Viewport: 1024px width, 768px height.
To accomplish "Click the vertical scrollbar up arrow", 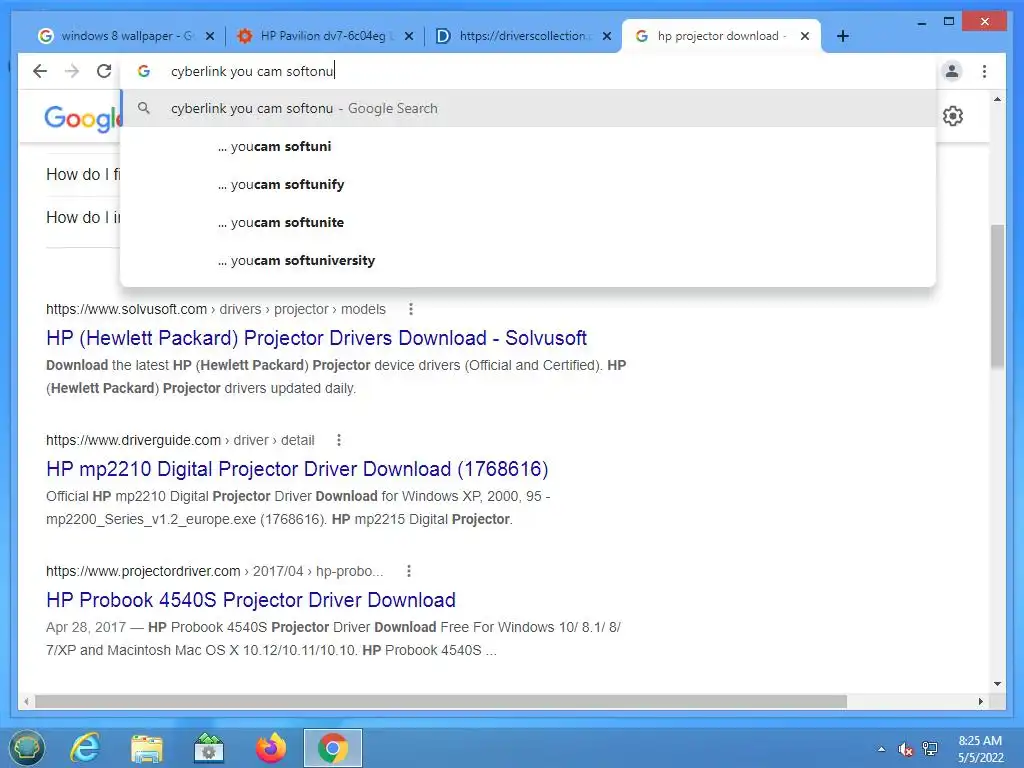I will [x=997, y=99].
